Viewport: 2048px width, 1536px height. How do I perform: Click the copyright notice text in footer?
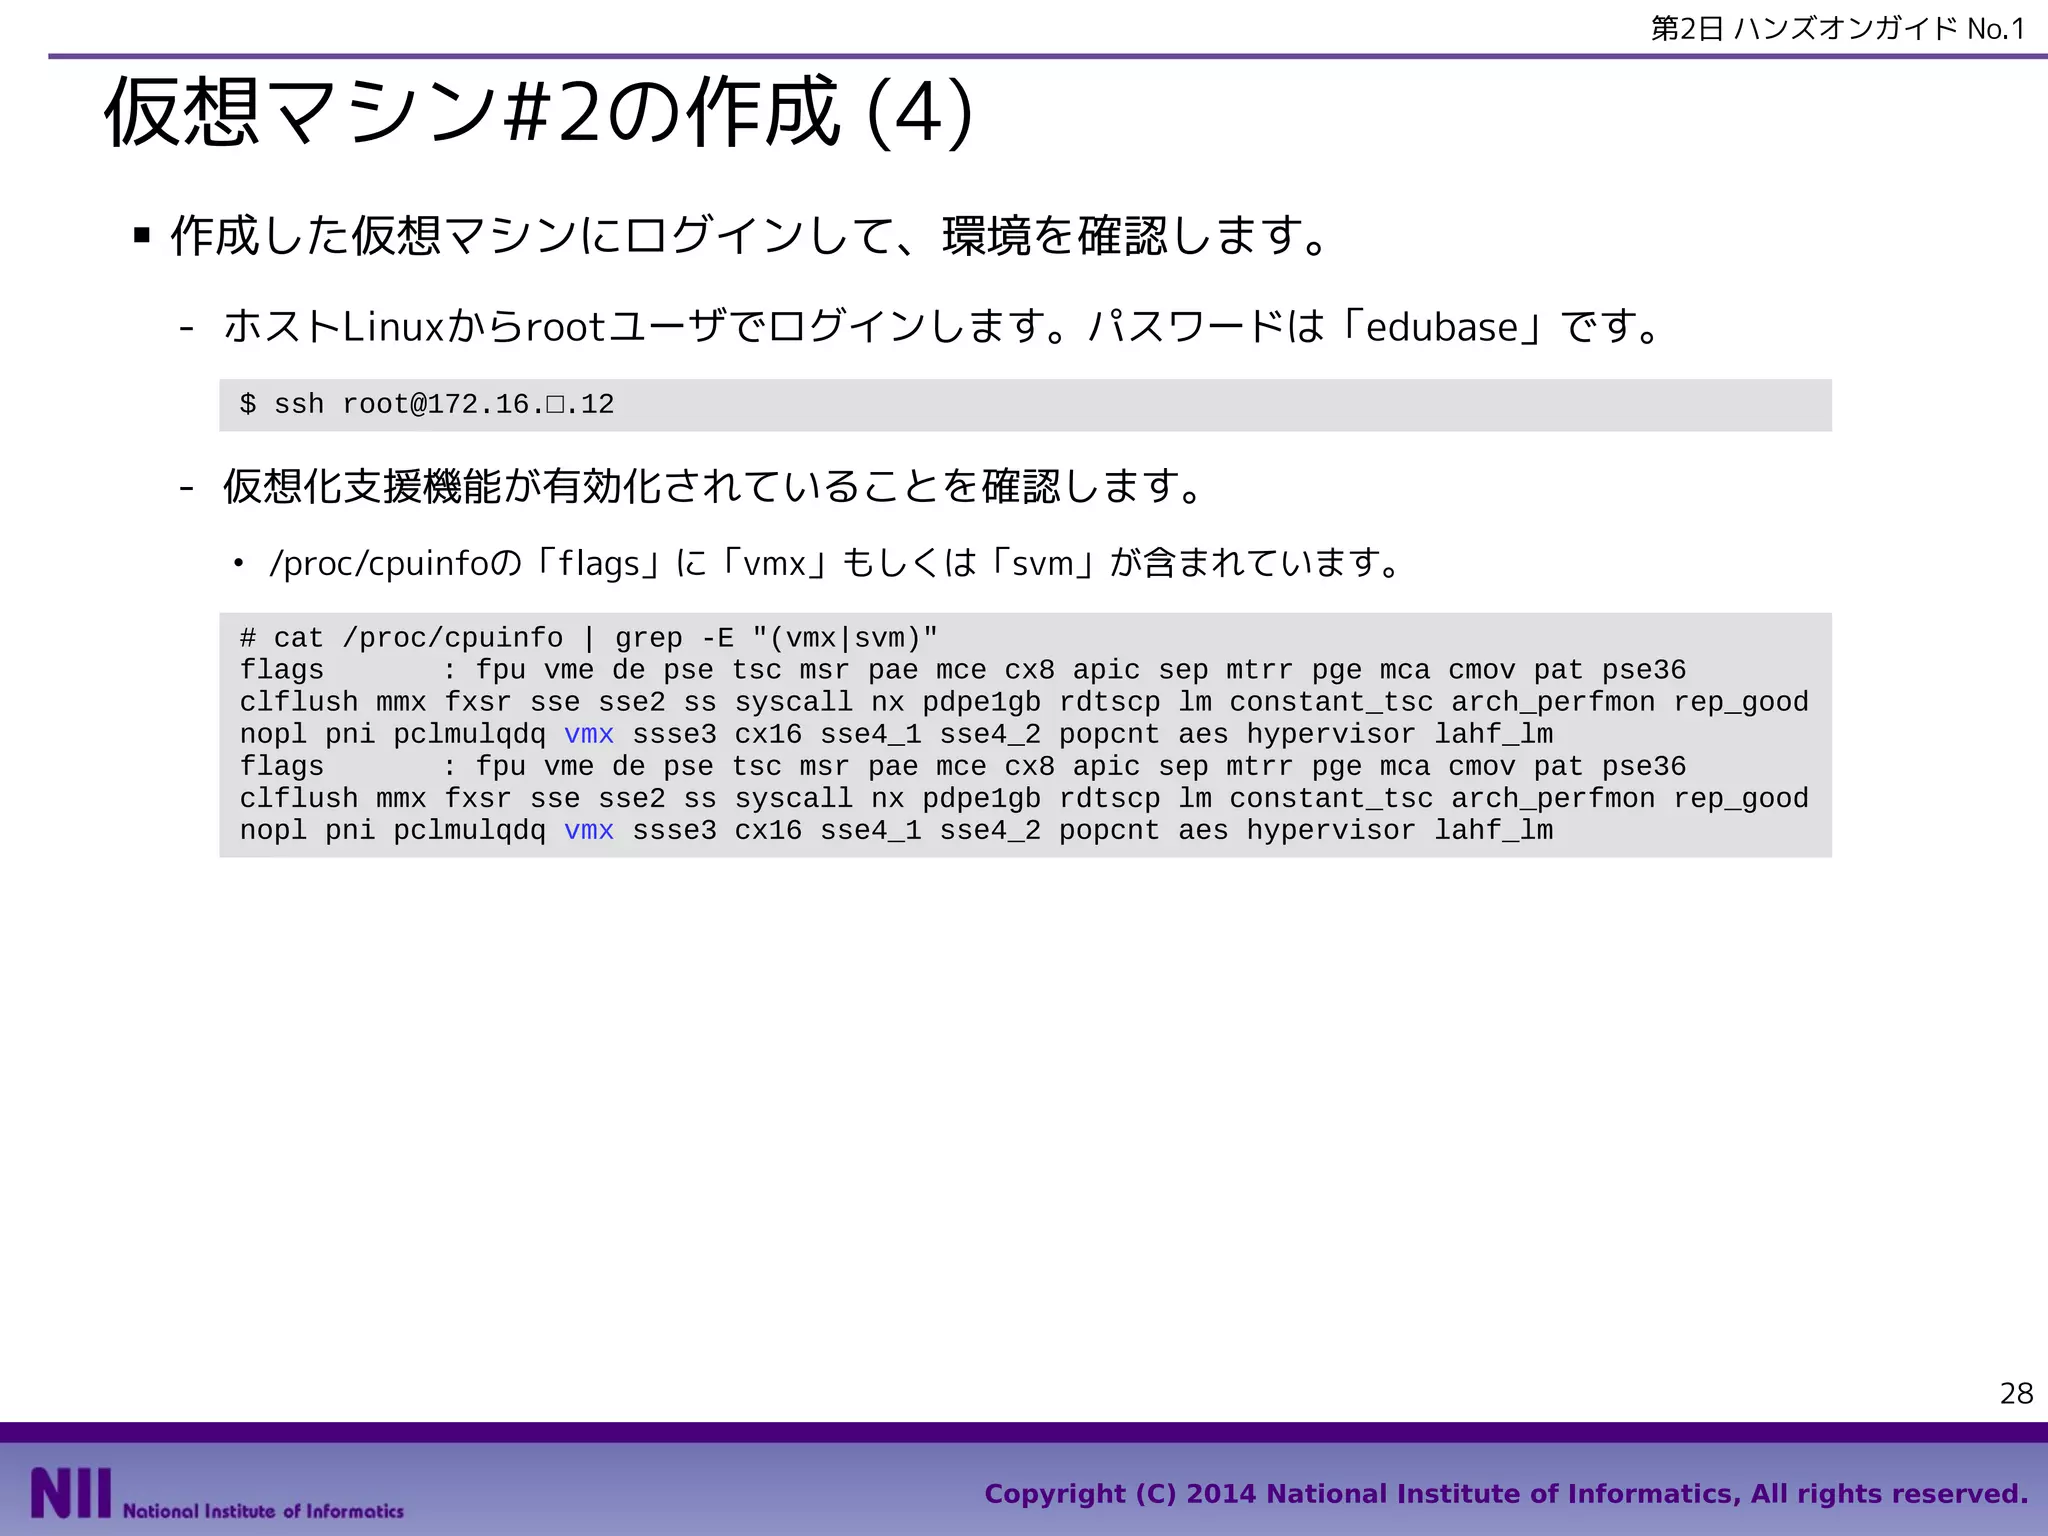click(1505, 1494)
